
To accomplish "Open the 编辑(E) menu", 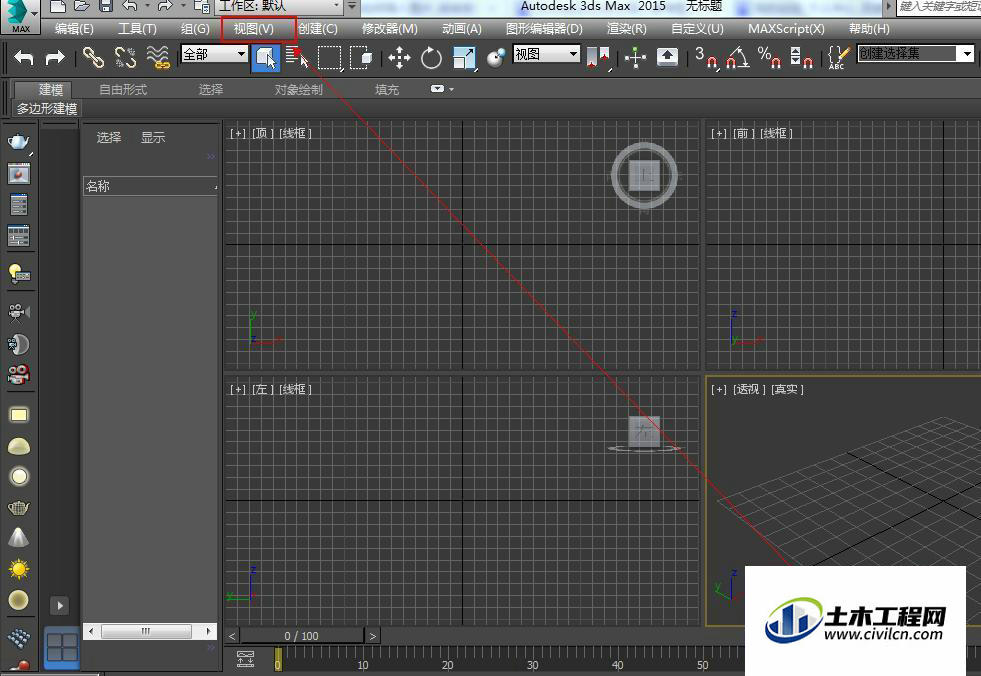I will (x=74, y=29).
